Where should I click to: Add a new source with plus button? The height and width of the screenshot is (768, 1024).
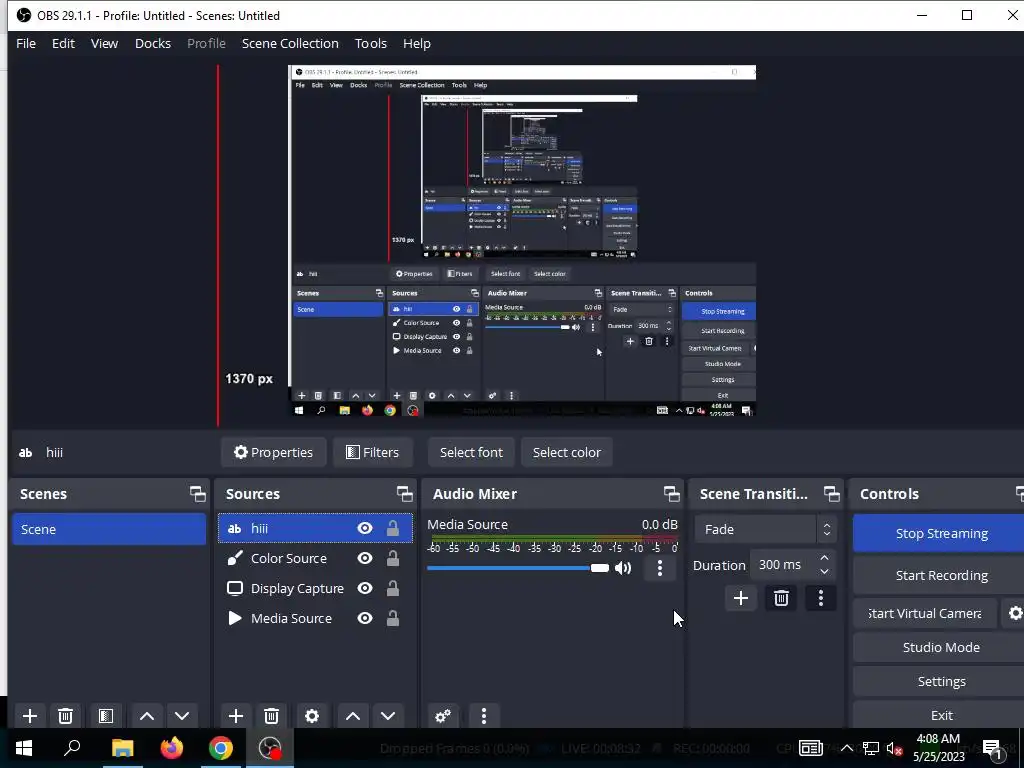coord(236,716)
